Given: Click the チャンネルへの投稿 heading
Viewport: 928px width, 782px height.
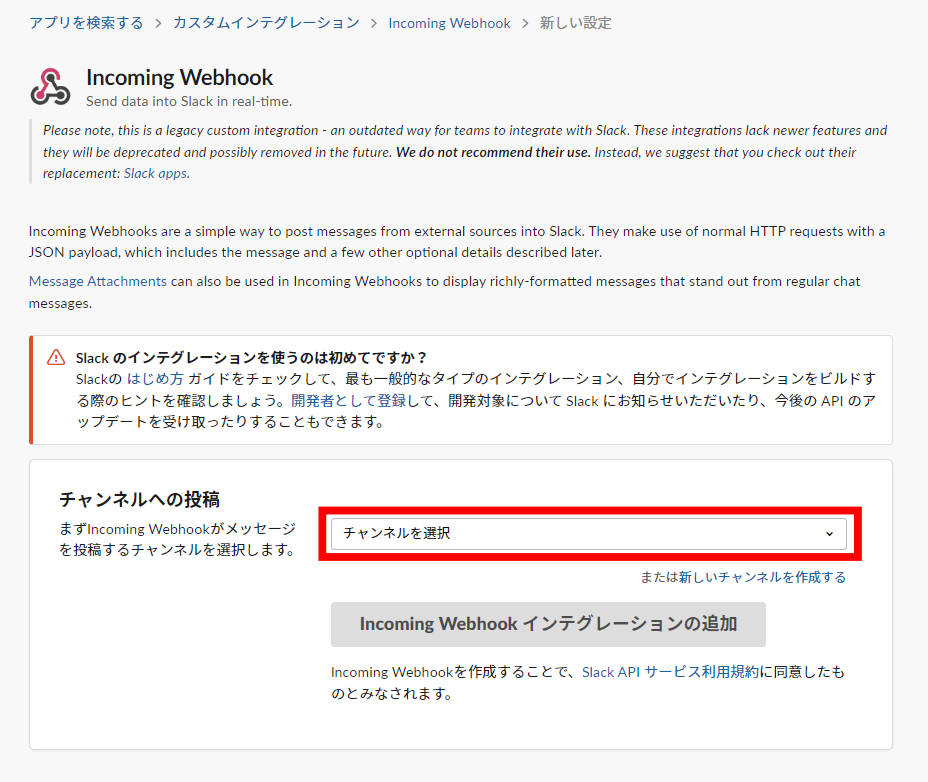Looking at the screenshot, I should click(x=140, y=500).
